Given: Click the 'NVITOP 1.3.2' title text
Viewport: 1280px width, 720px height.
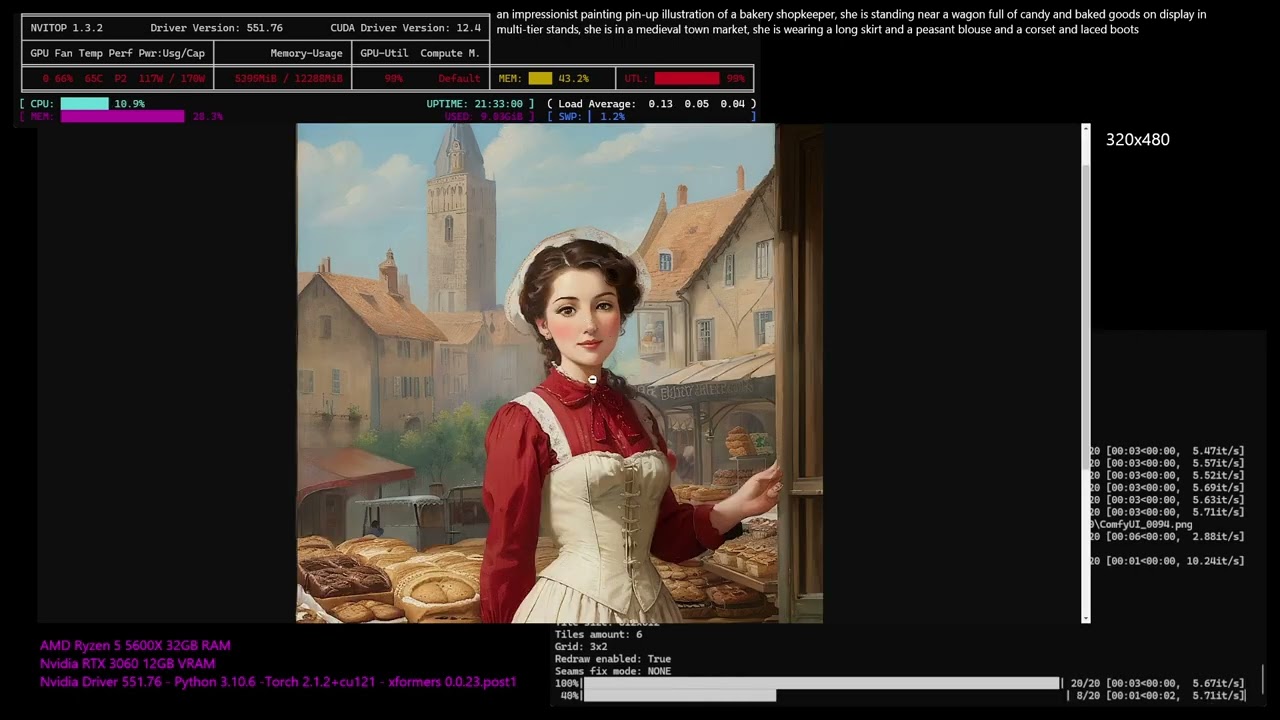Looking at the screenshot, I should 67,28.
